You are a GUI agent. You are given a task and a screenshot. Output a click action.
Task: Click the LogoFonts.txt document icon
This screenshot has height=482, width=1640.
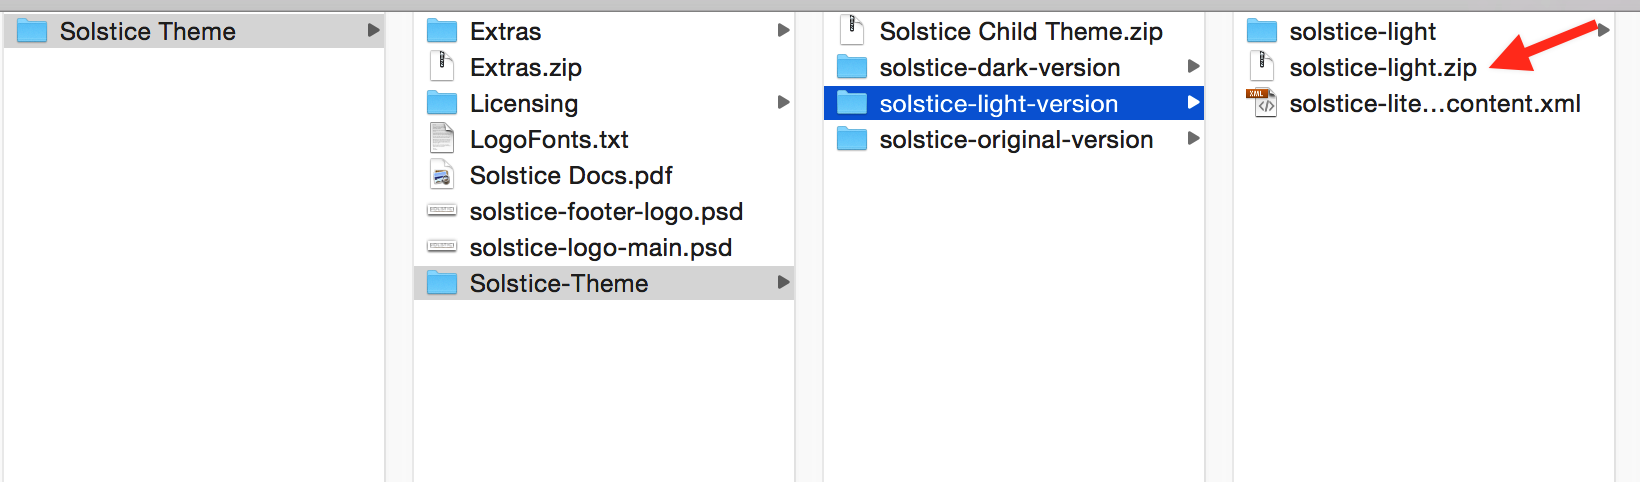click(x=442, y=139)
